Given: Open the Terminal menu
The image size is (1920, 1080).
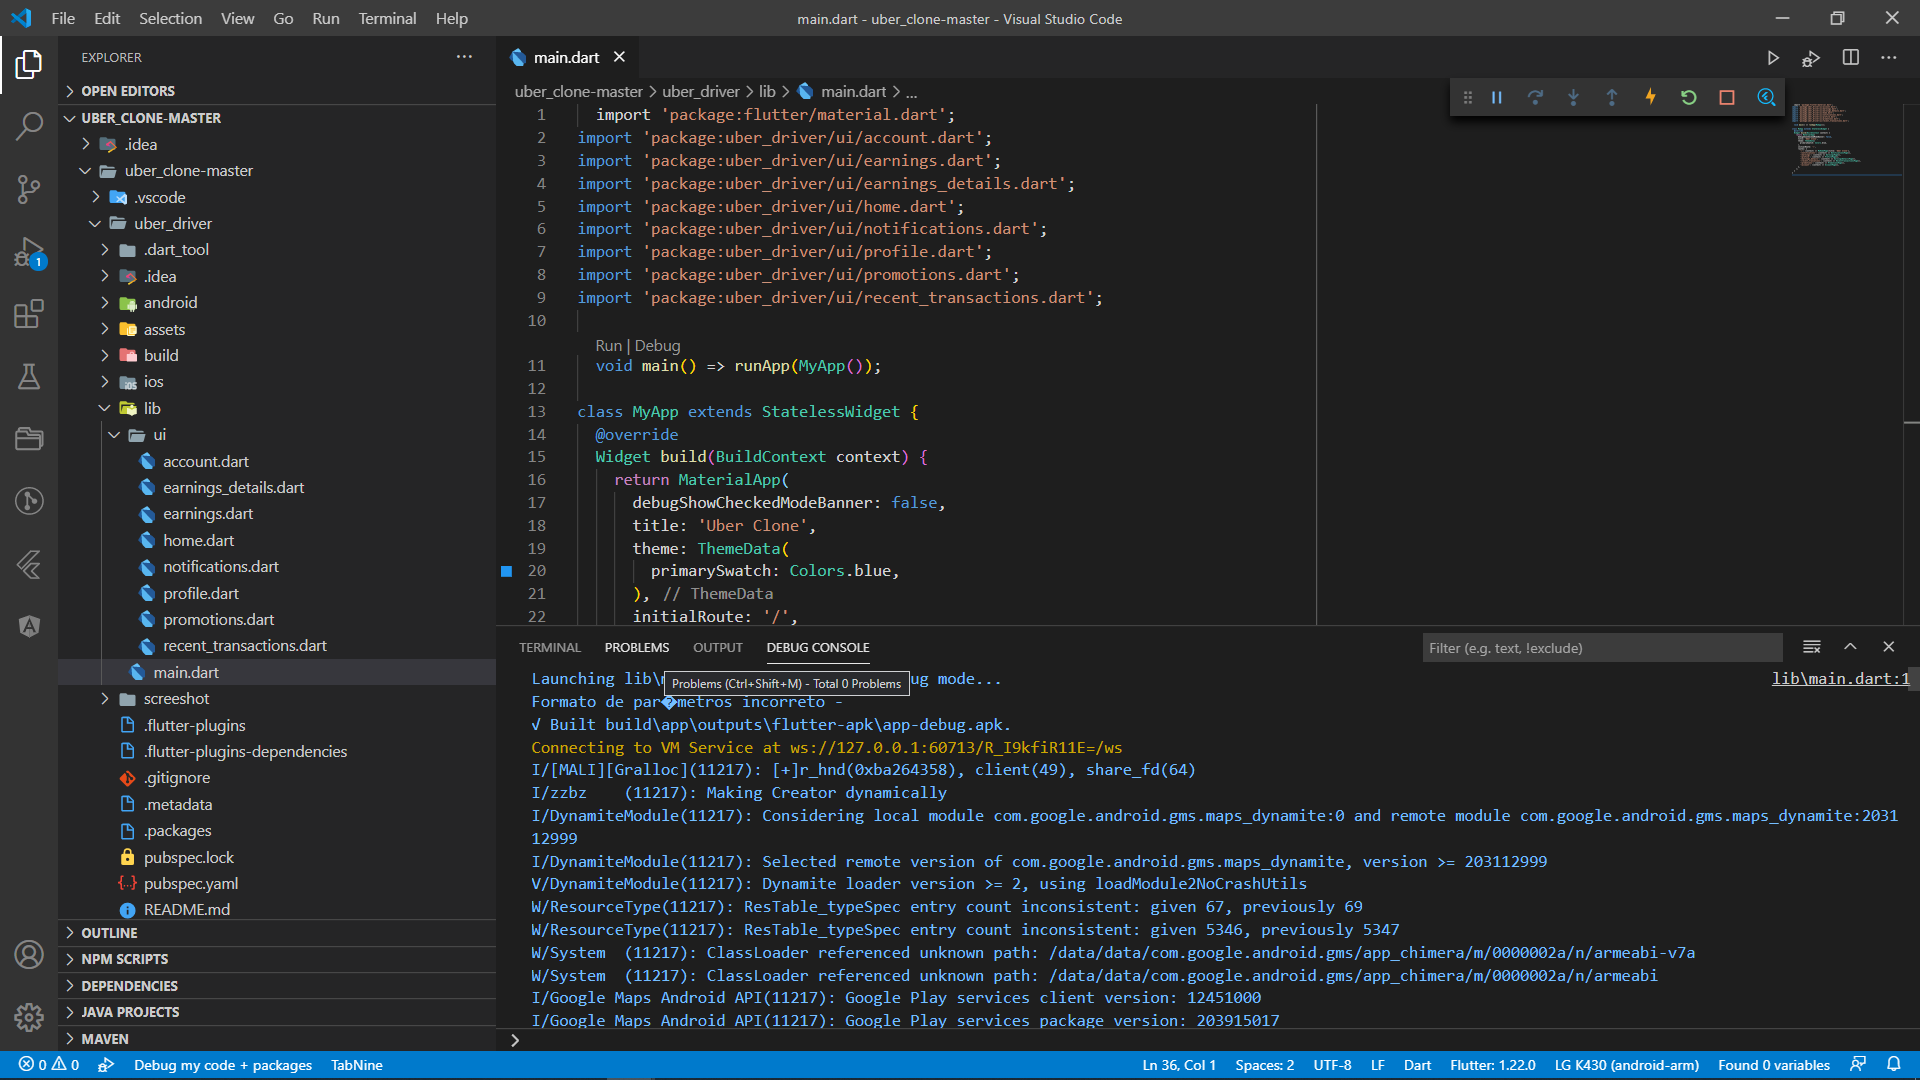Looking at the screenshot, I should pos(387,18).
